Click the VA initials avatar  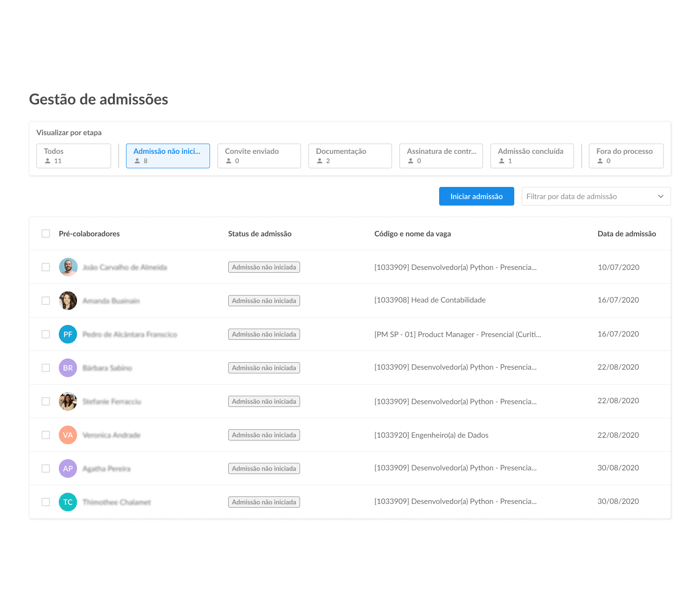[68, 435]
